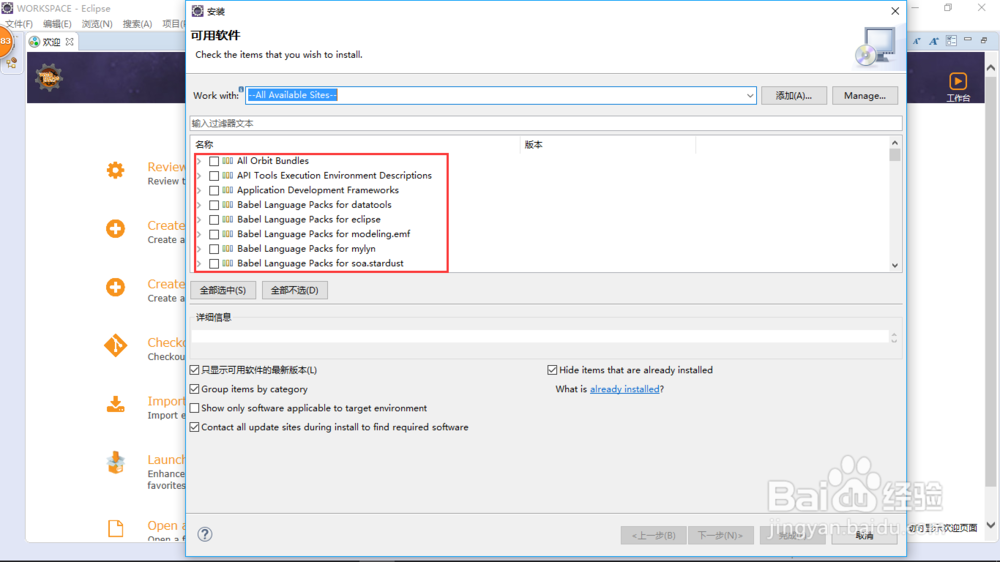Viewport: 1000px width, 562px height.
Task: Click the Launch marketplace icon
Action: pos(115,462)
